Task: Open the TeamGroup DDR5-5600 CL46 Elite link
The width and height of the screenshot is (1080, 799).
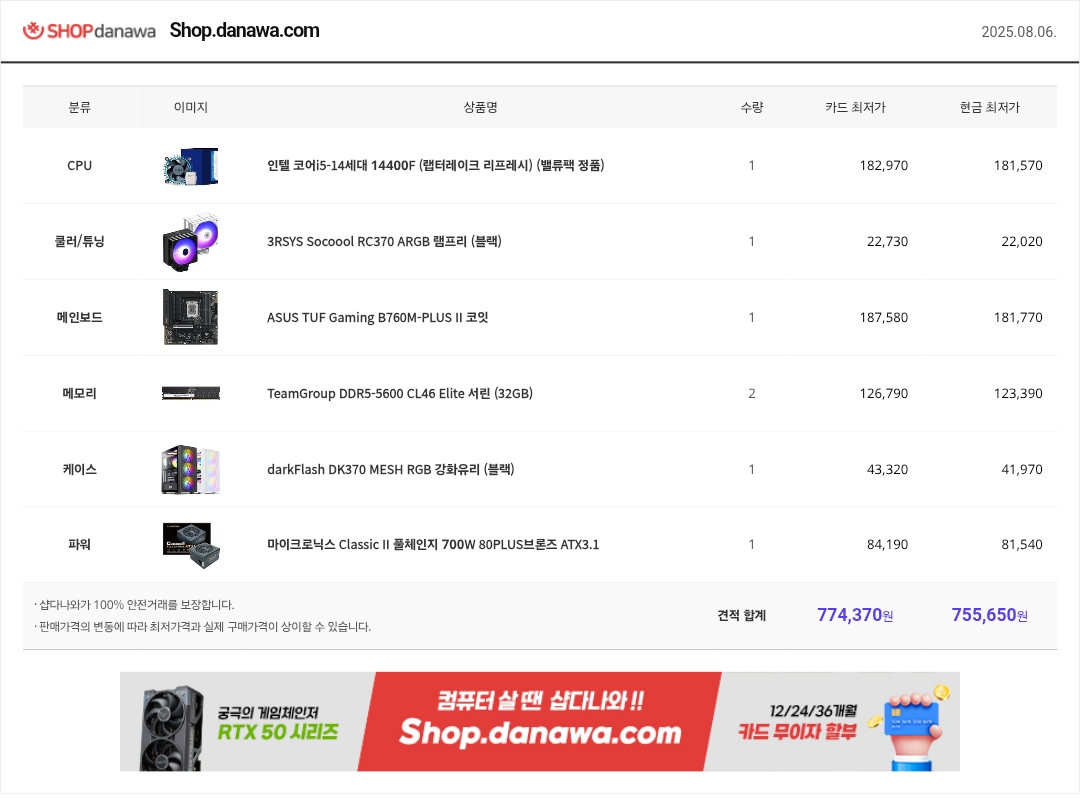Action: tap(399, 393)
